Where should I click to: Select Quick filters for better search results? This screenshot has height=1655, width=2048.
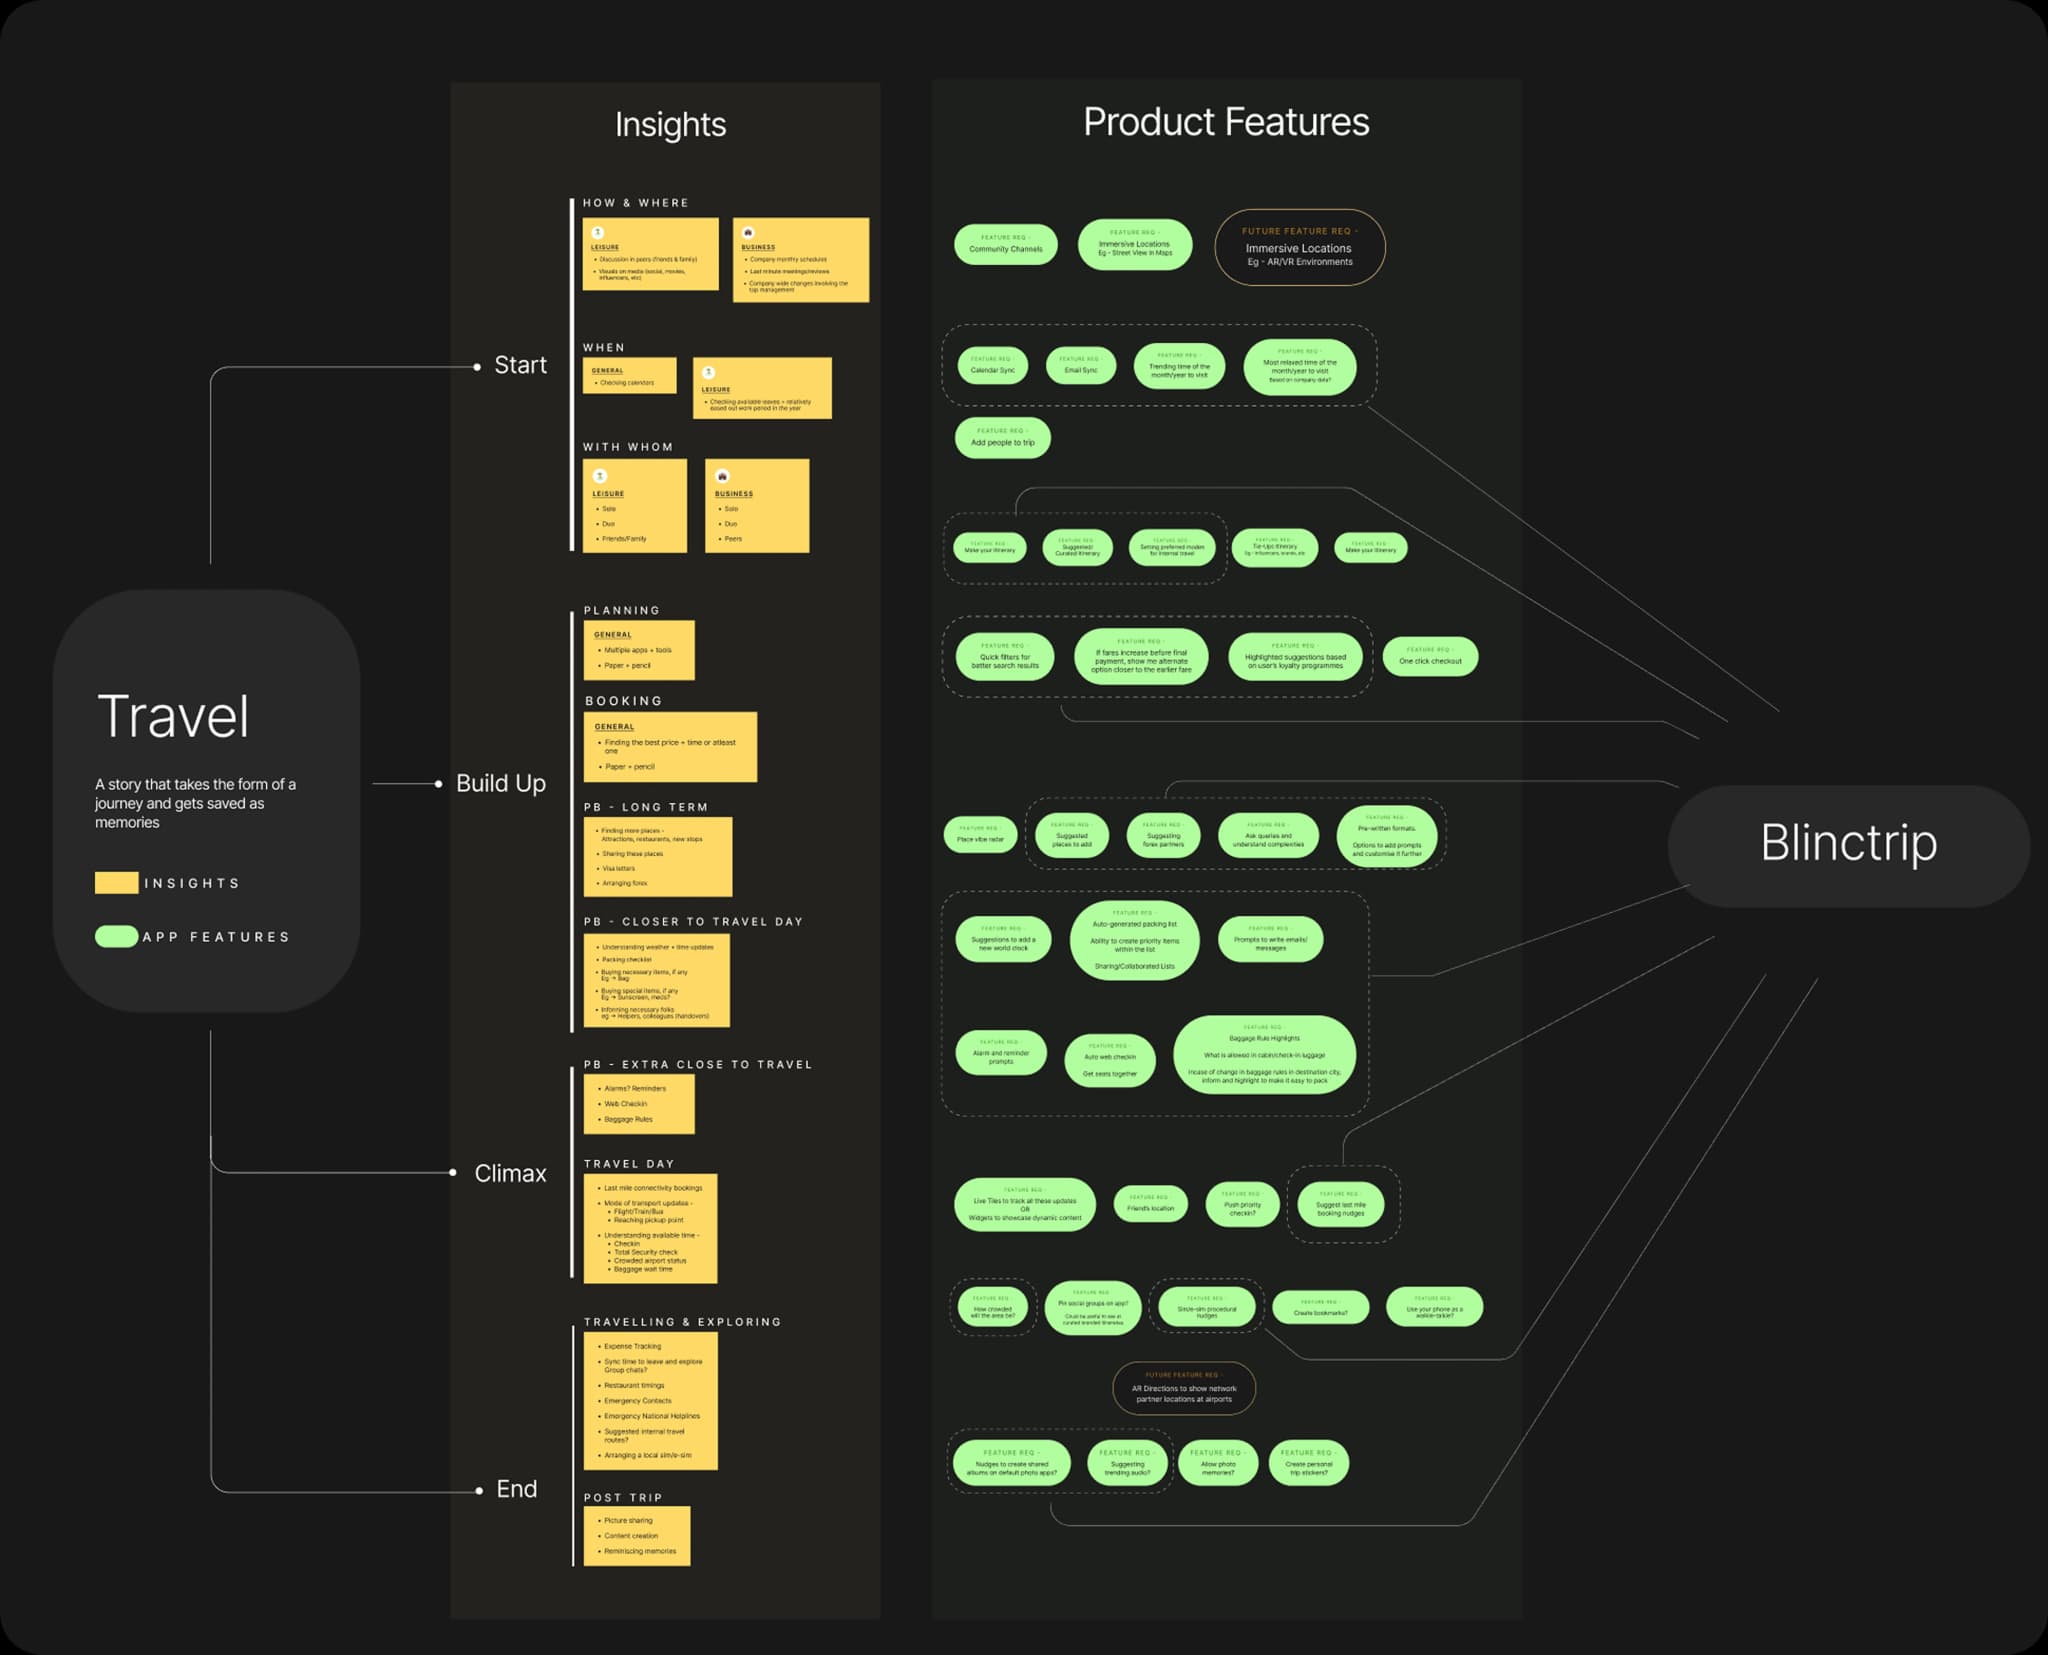(x=1005, y=657)
